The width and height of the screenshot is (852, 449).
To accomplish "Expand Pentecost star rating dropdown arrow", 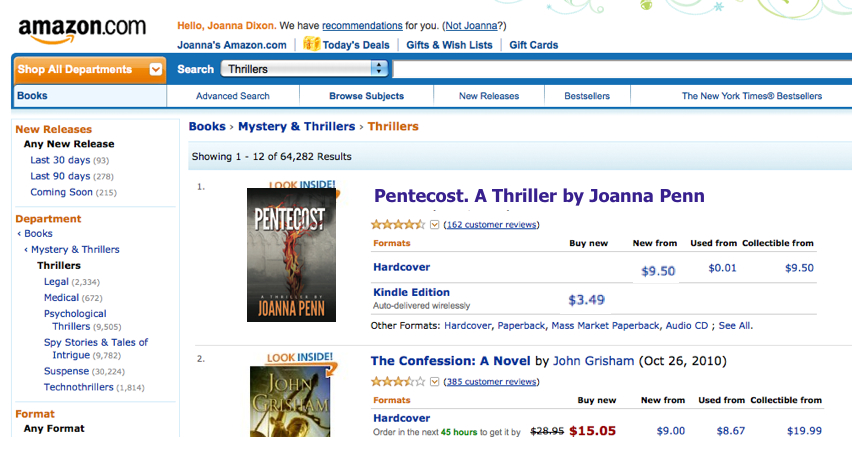I will (434, 224).
